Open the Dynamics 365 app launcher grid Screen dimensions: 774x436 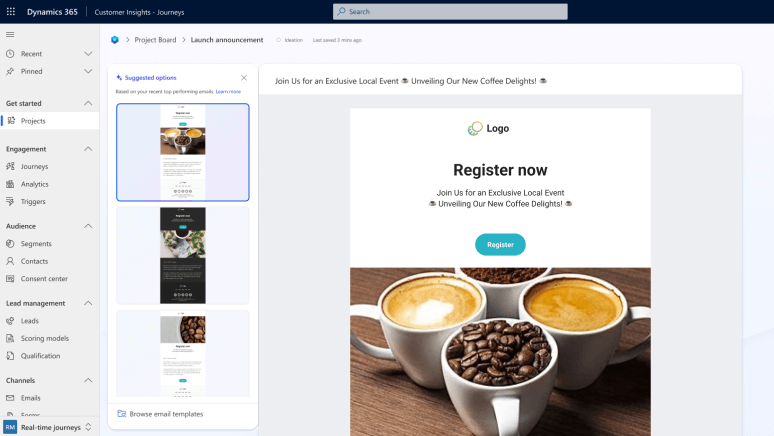tap(10, 11)
